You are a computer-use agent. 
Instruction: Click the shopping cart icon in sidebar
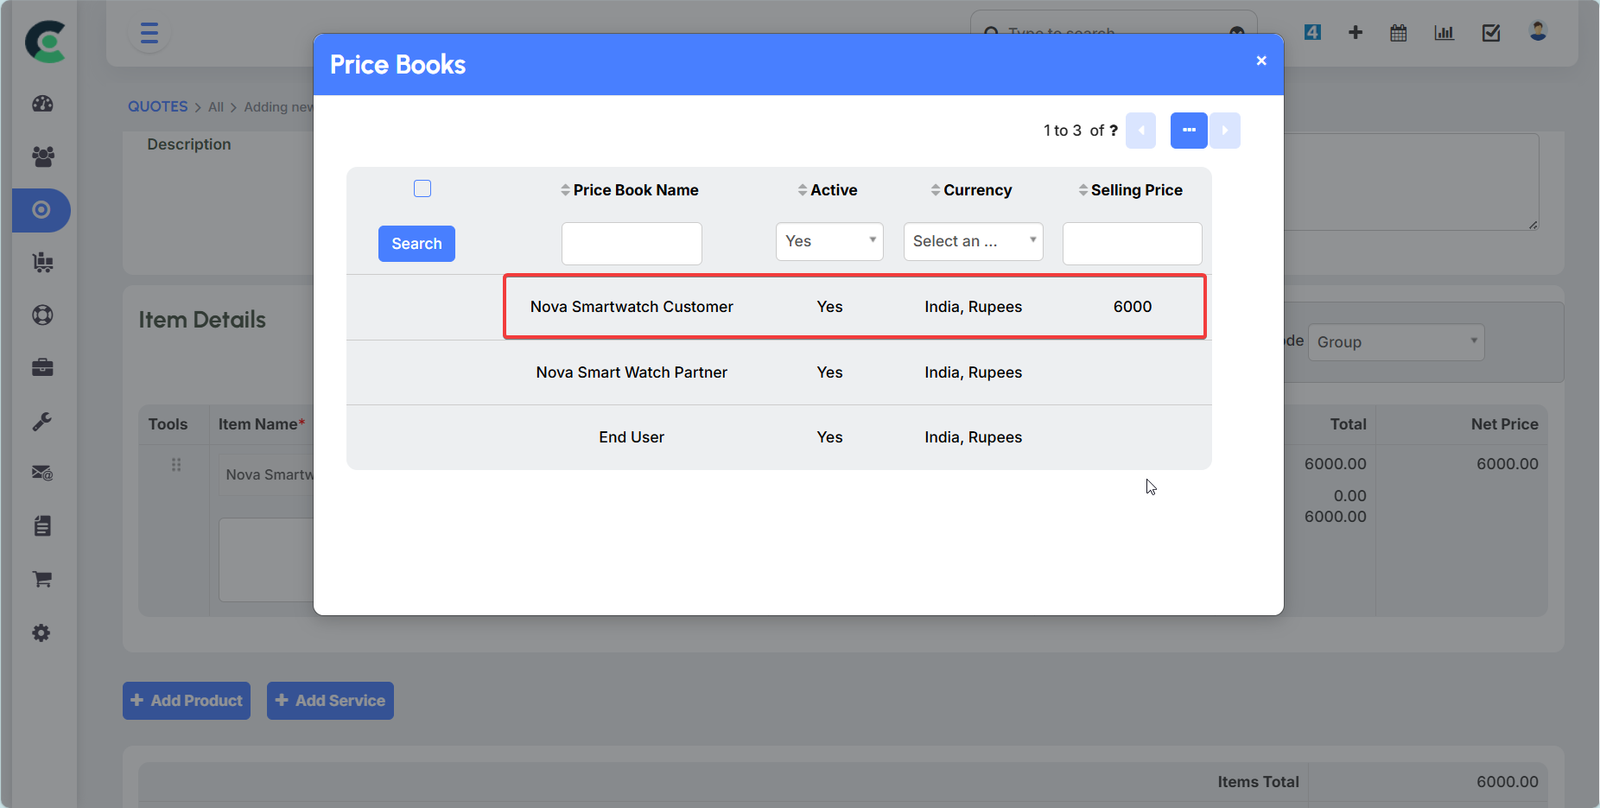tap(42, 579)
